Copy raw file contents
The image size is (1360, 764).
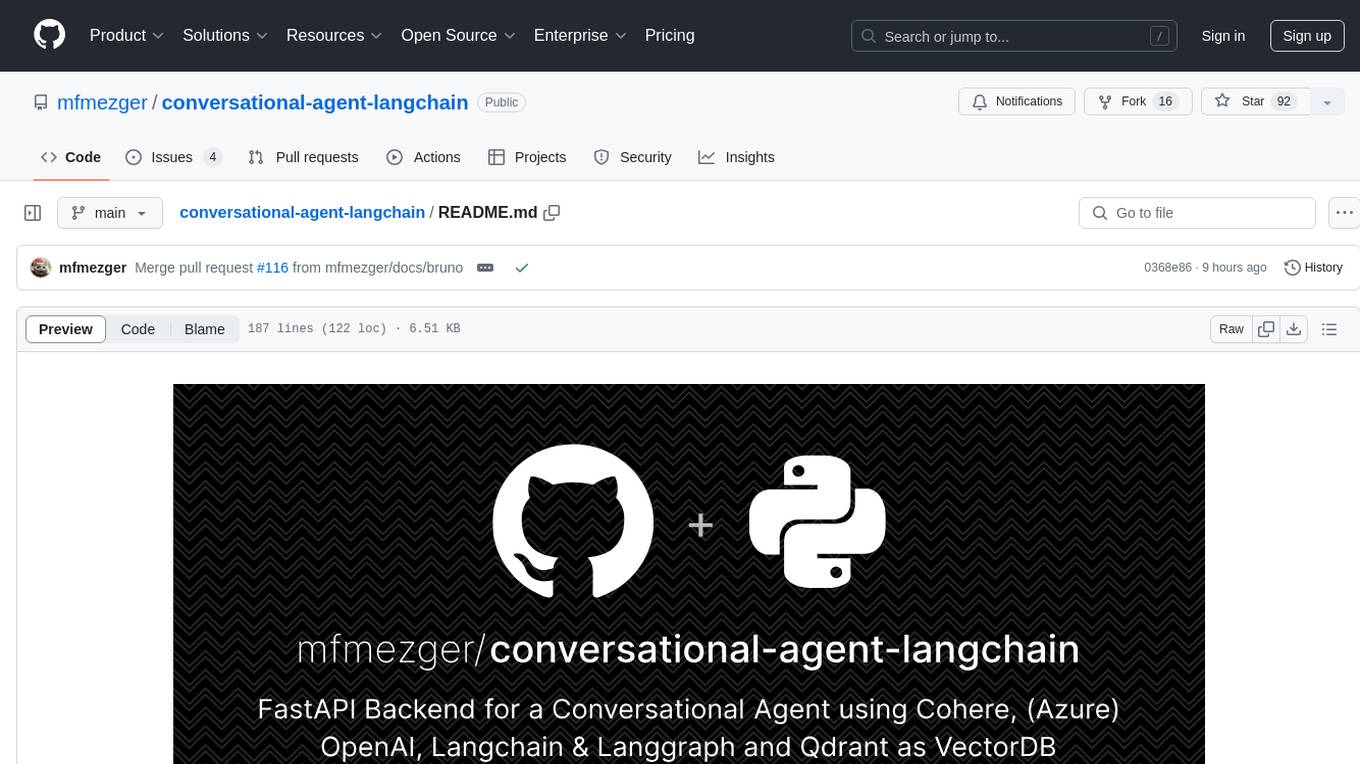(1266, 329)
